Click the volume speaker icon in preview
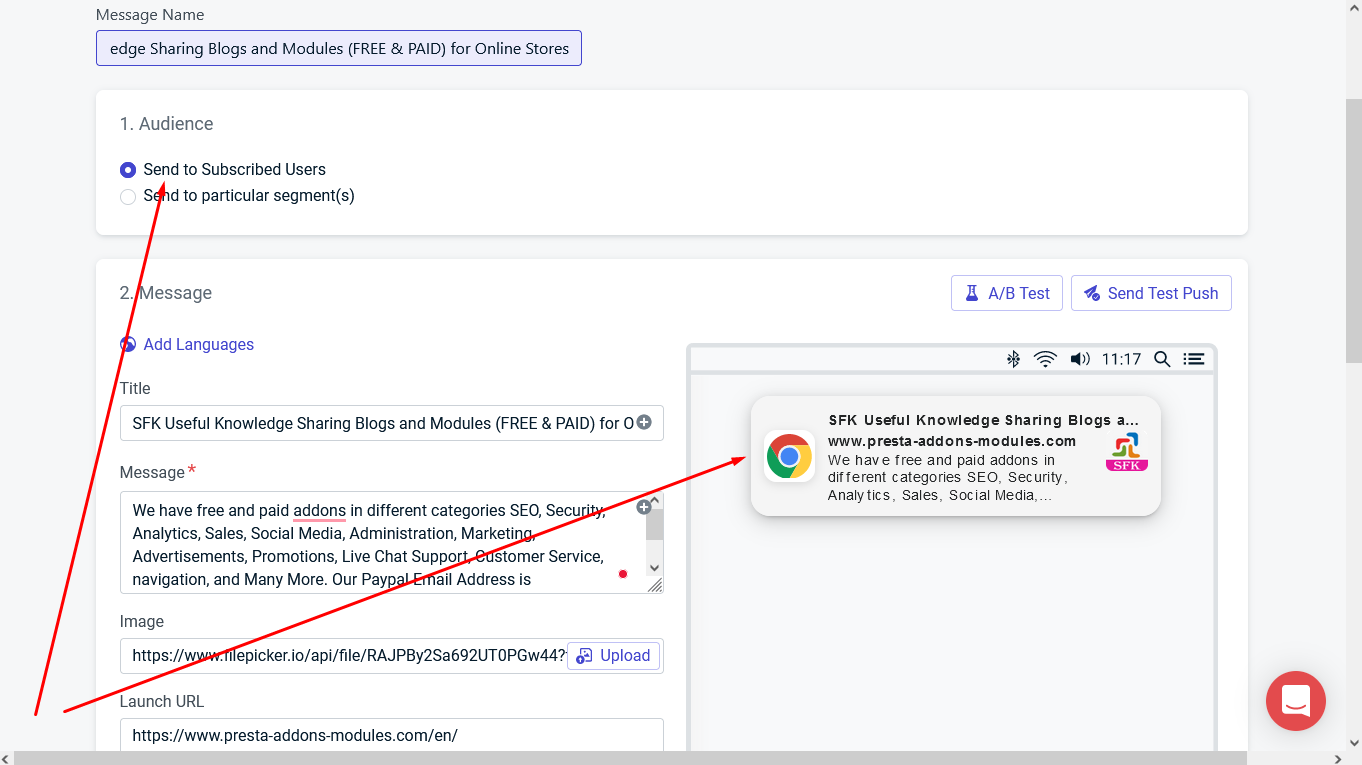 click(1080, 359)
